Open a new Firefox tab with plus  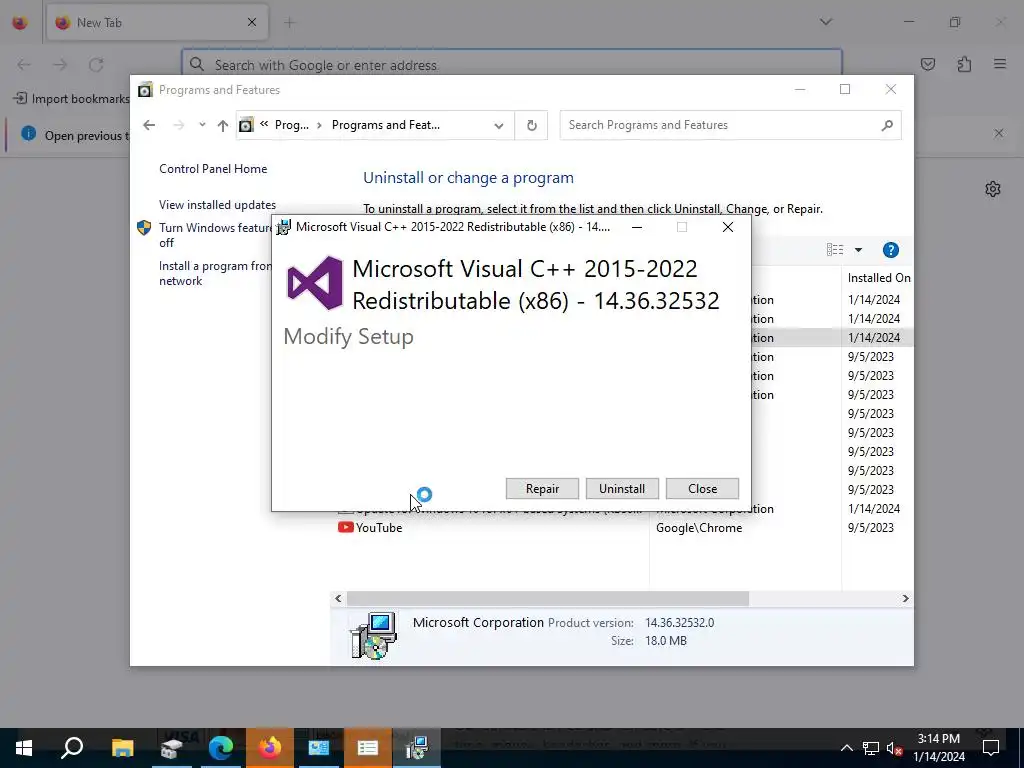289,22
